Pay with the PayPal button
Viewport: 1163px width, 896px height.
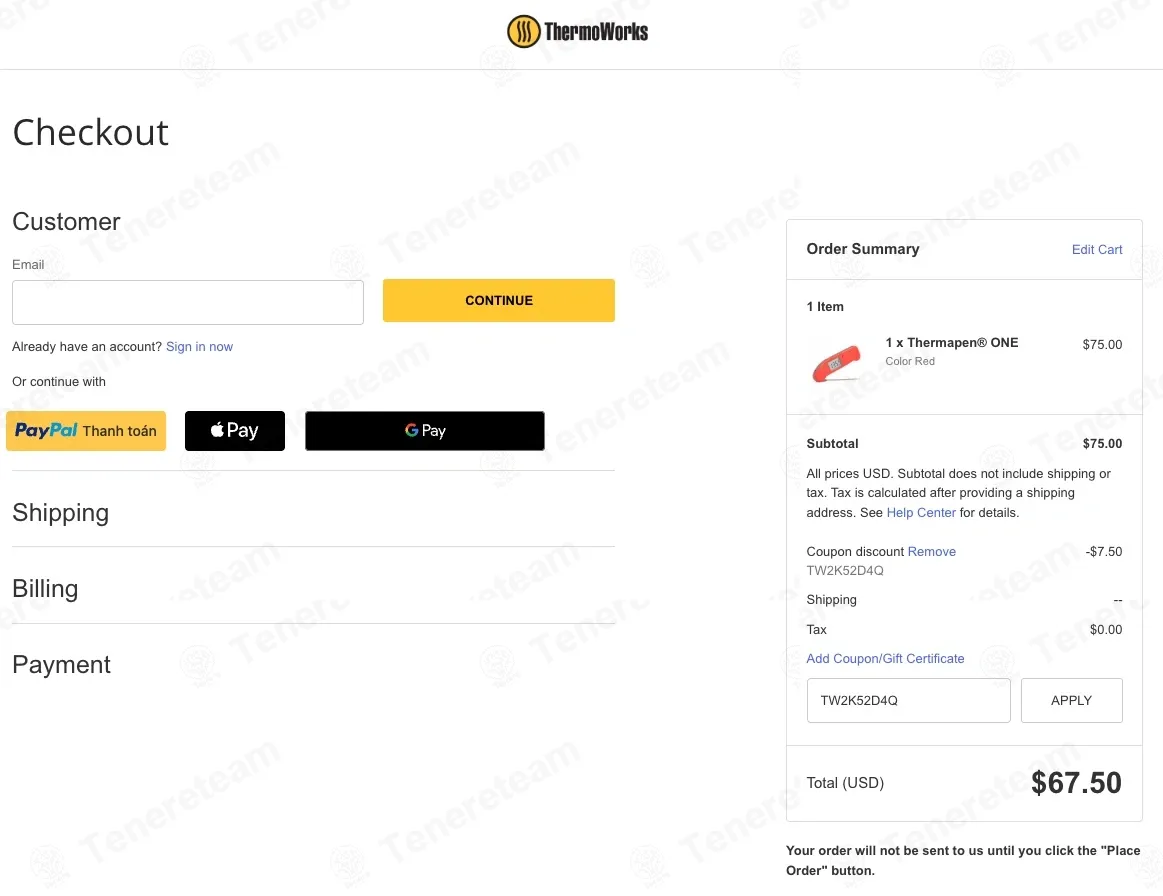tap(86, 431)
